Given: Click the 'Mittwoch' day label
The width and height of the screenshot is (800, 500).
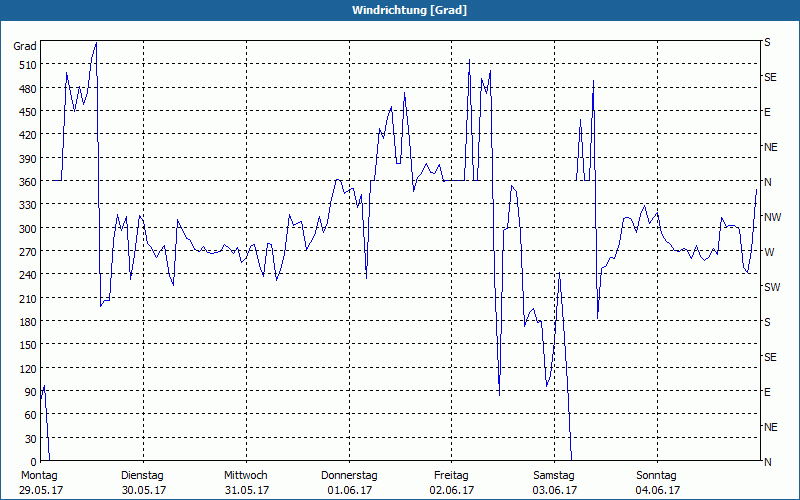Looking at the screenshot, I should tap(245, 476).
